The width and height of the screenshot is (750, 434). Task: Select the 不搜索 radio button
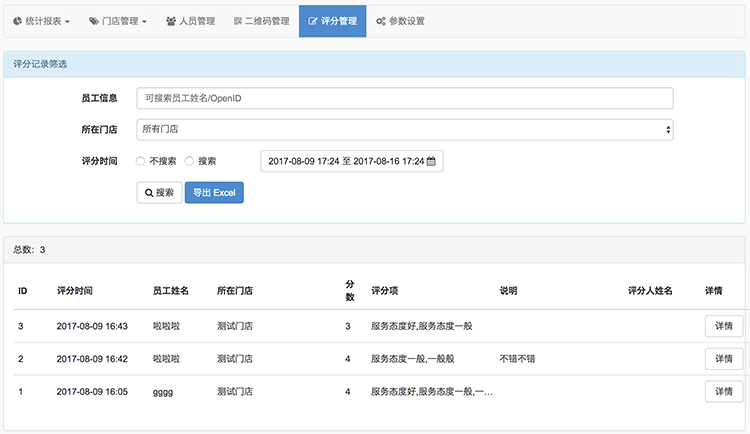(x=140, y=161)
